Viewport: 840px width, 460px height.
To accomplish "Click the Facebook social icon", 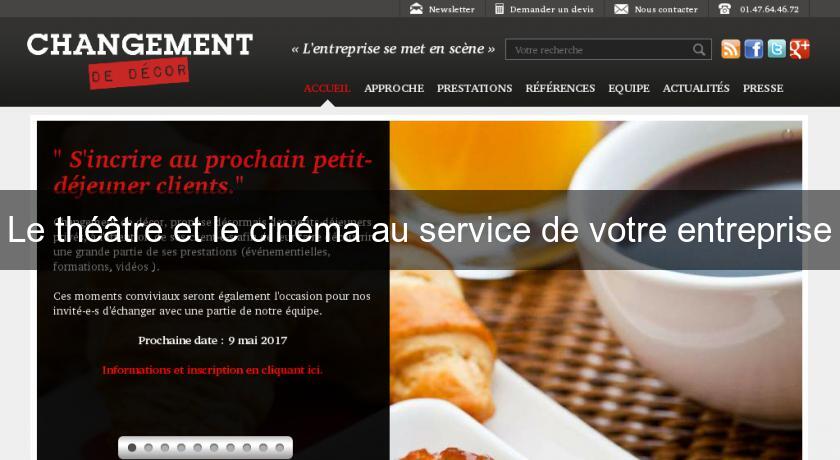I will [x=753, y=49].
